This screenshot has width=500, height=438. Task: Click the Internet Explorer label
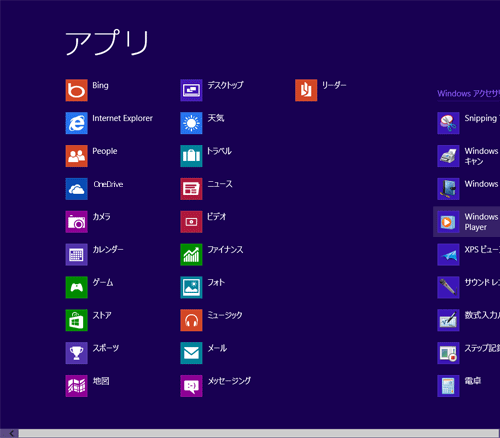pyautogui.click(x=122, y=118)
